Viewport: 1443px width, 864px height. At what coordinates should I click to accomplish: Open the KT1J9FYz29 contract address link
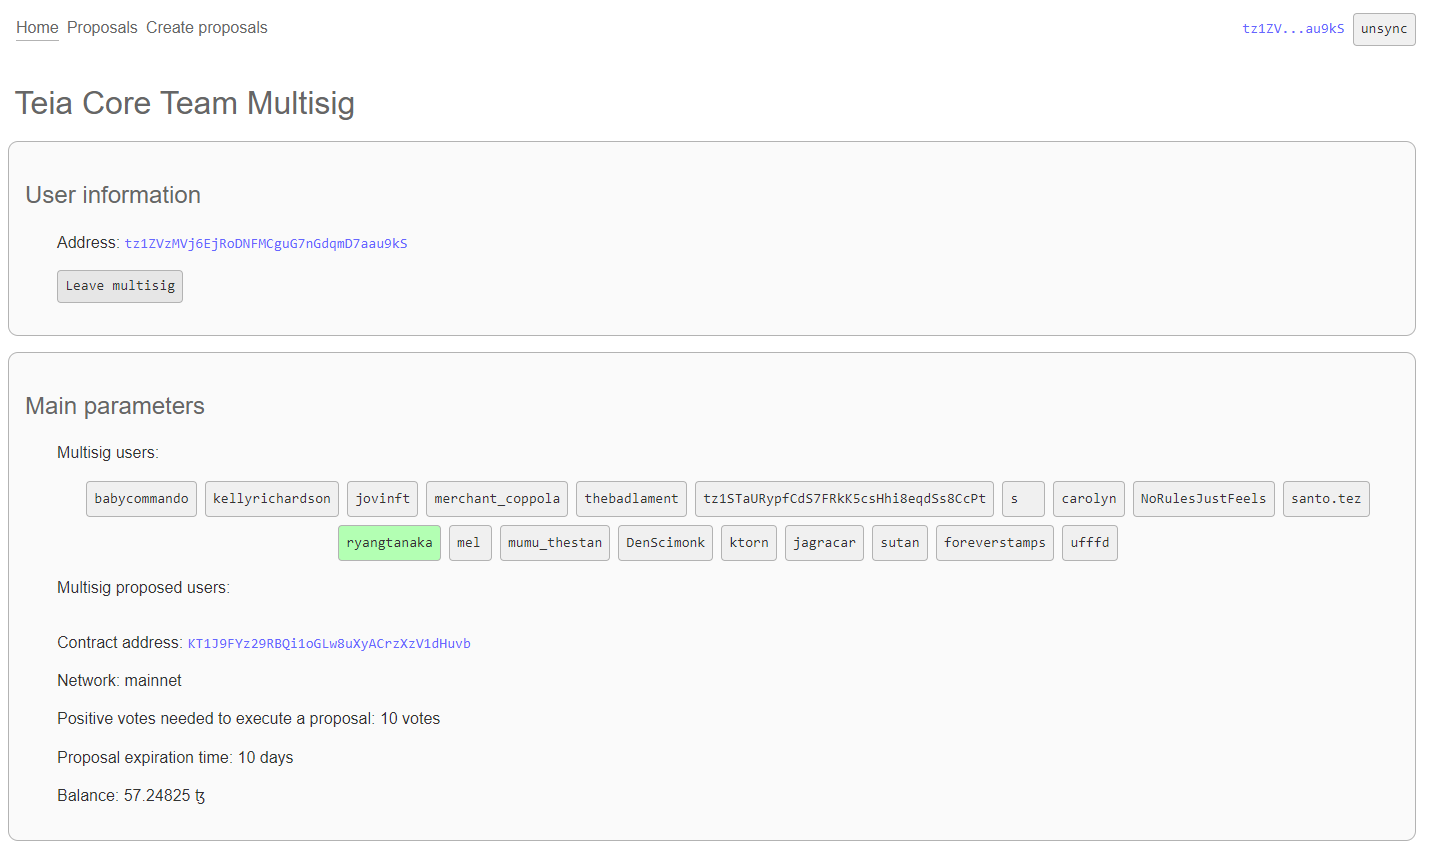click(329, 644)
